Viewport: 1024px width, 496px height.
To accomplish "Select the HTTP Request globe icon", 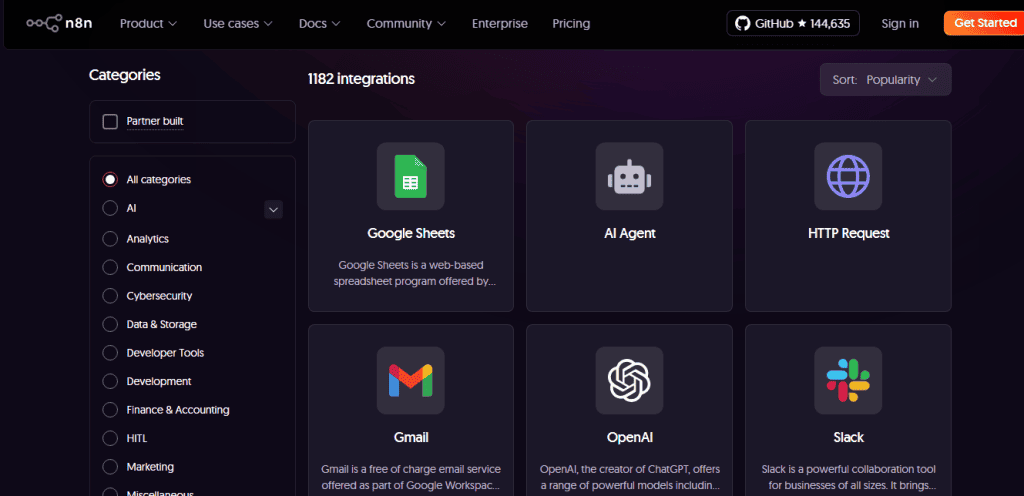I will pyautogui.click(x=847, y=176).
